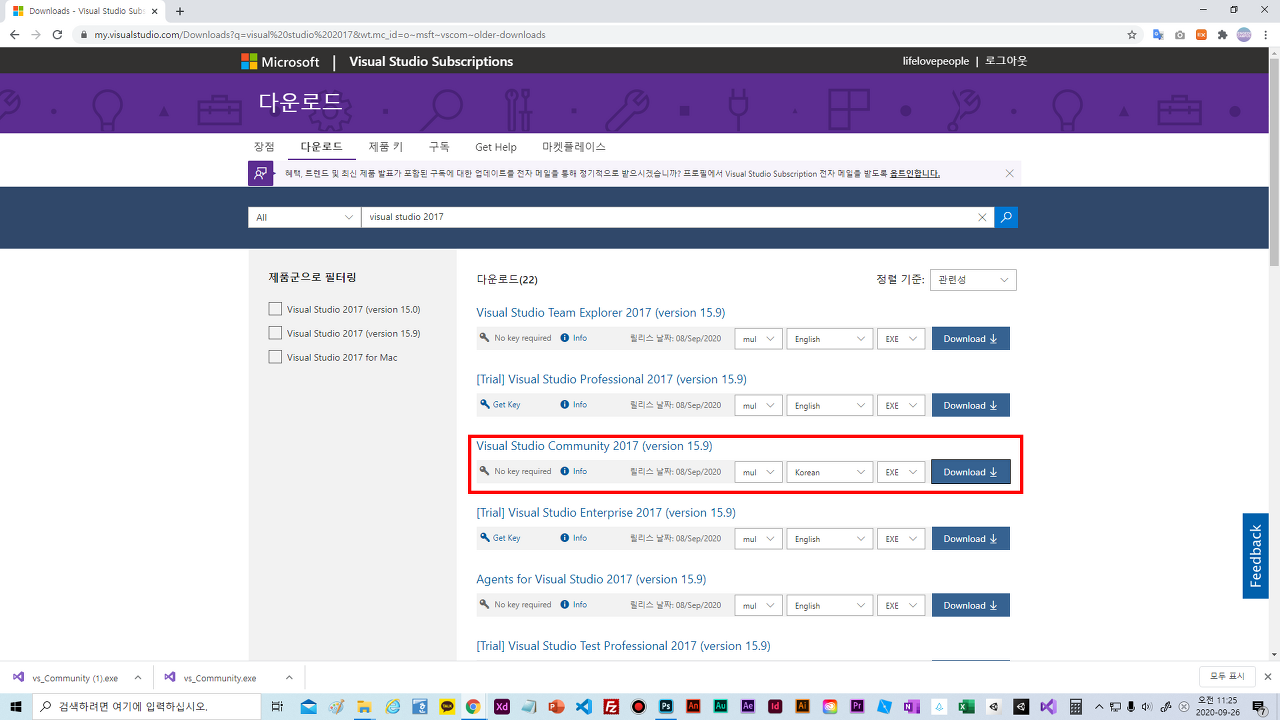
Task: Open the Get Help tab
Action: [x=496, y=147]
